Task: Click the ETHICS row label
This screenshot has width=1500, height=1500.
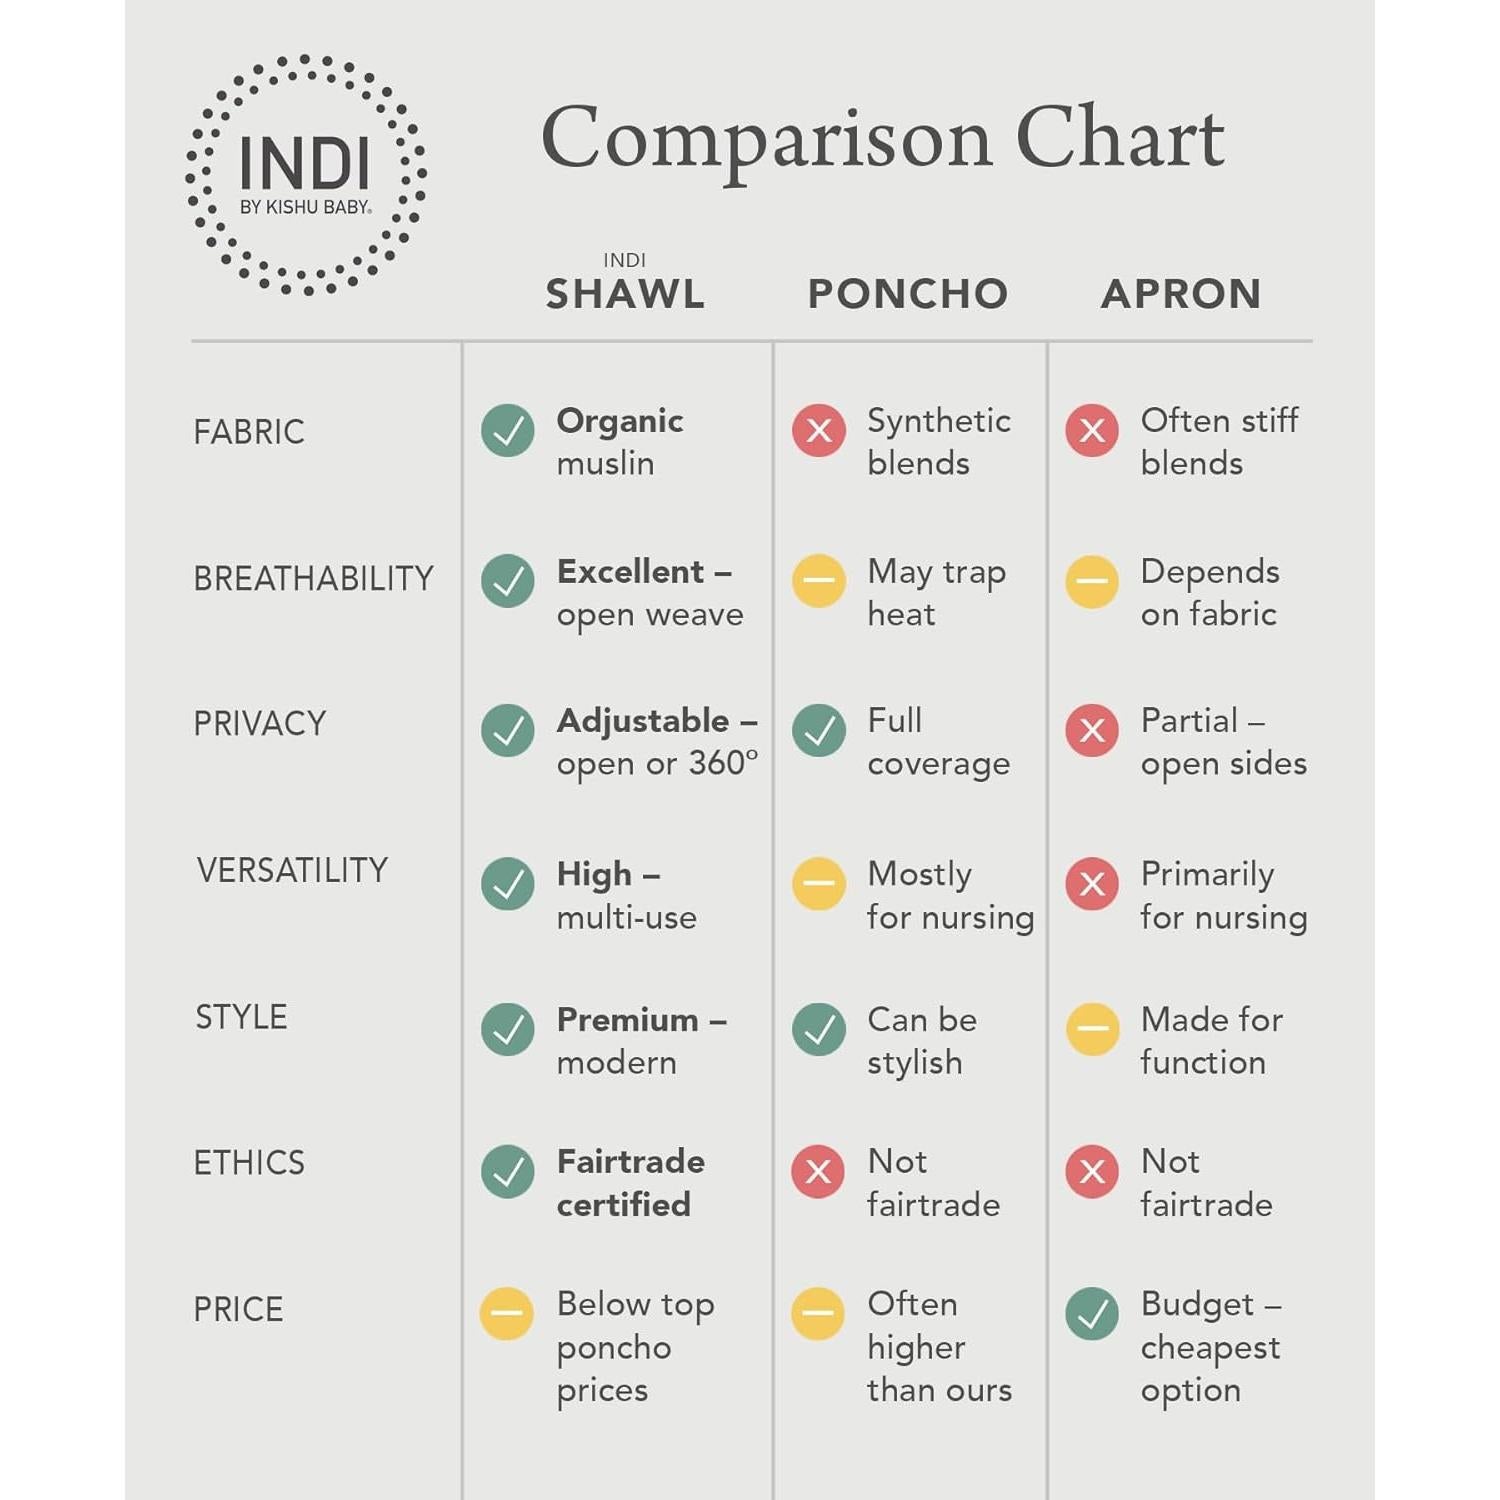Action: coord(249,1162)
